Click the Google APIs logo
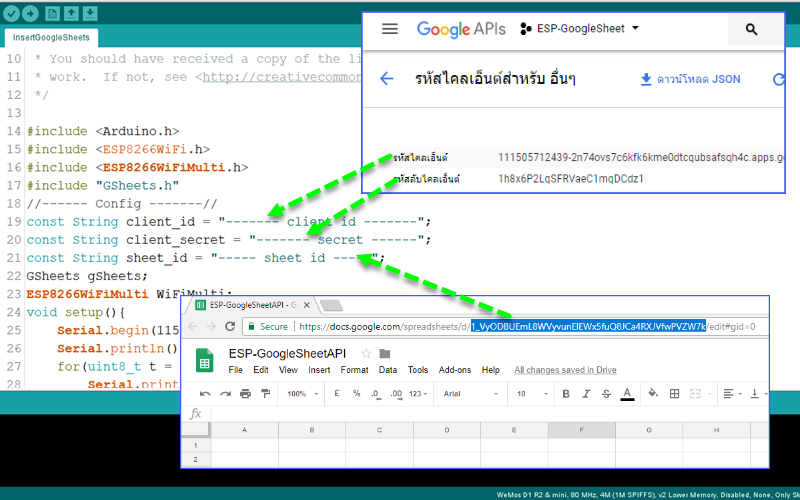Viewport: 800px width, 500px height. [461, 29]
